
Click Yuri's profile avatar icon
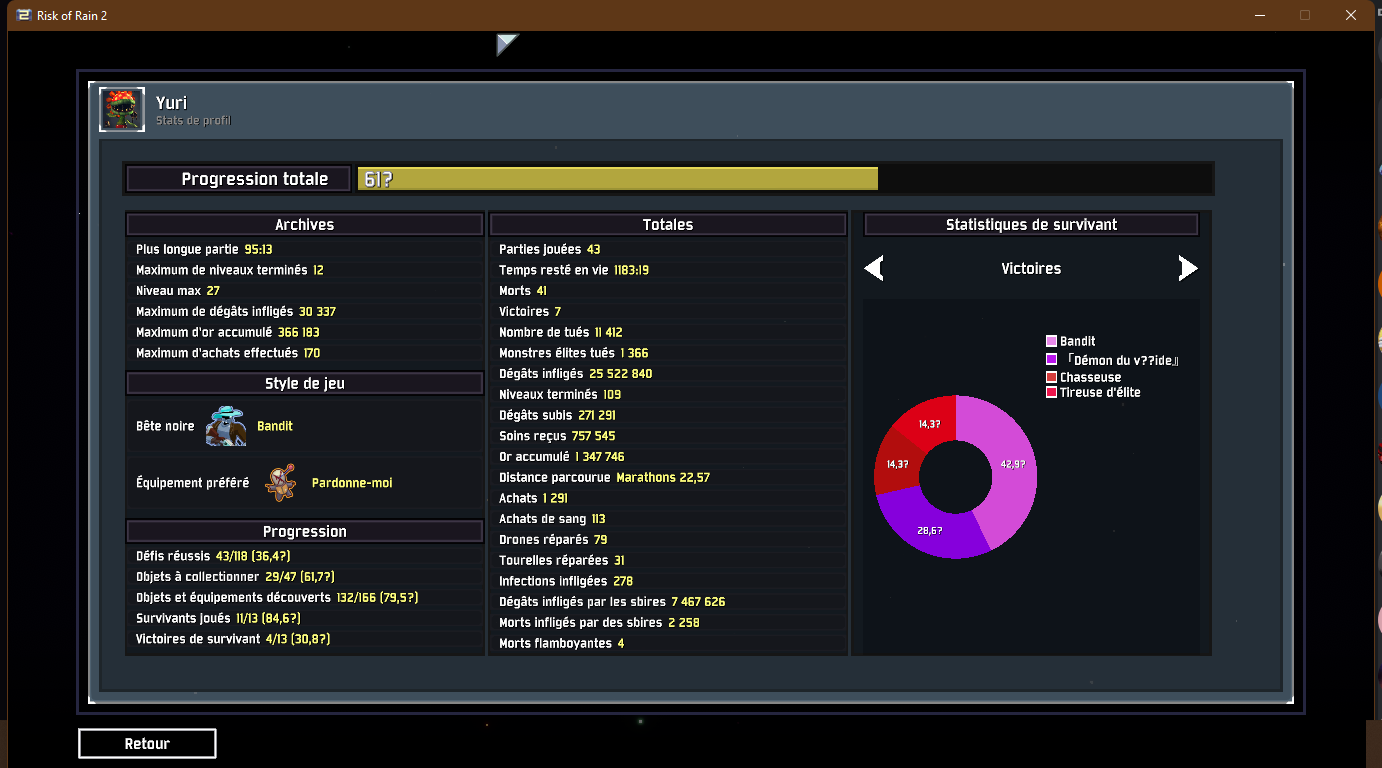point(122,110)
